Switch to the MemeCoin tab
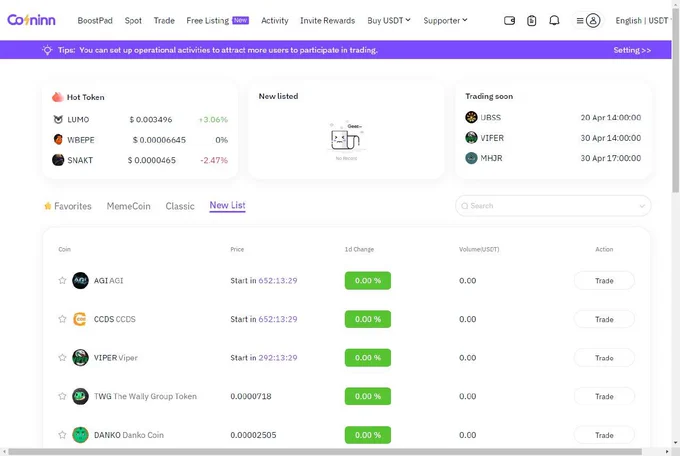 pos(128,206)
